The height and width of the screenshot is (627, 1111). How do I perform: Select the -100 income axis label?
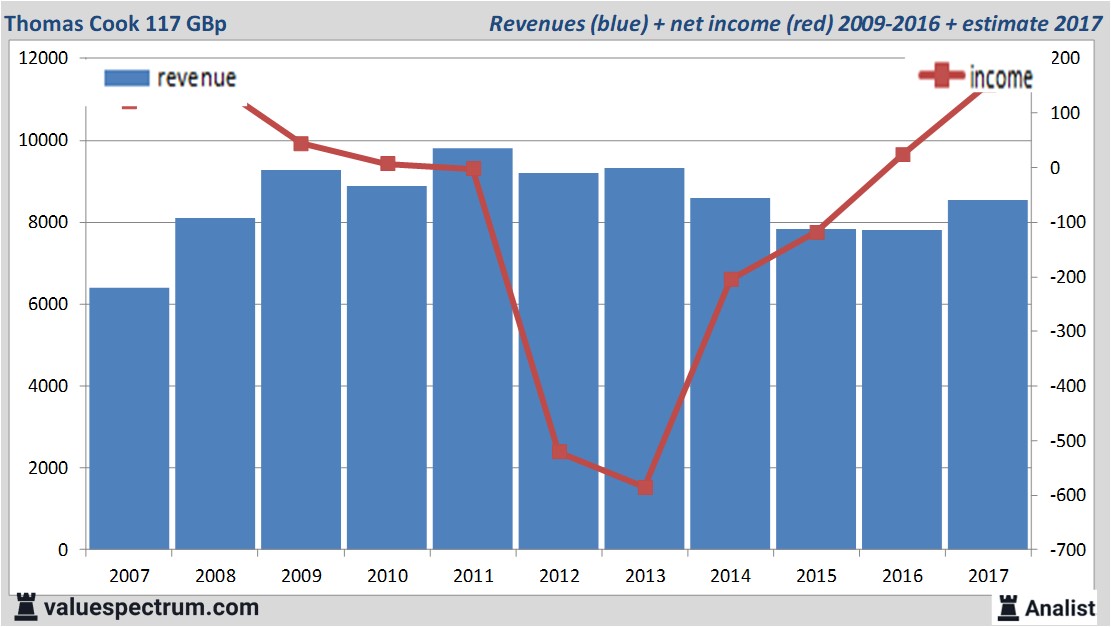pyautogui.click(x=1067, y=222)
